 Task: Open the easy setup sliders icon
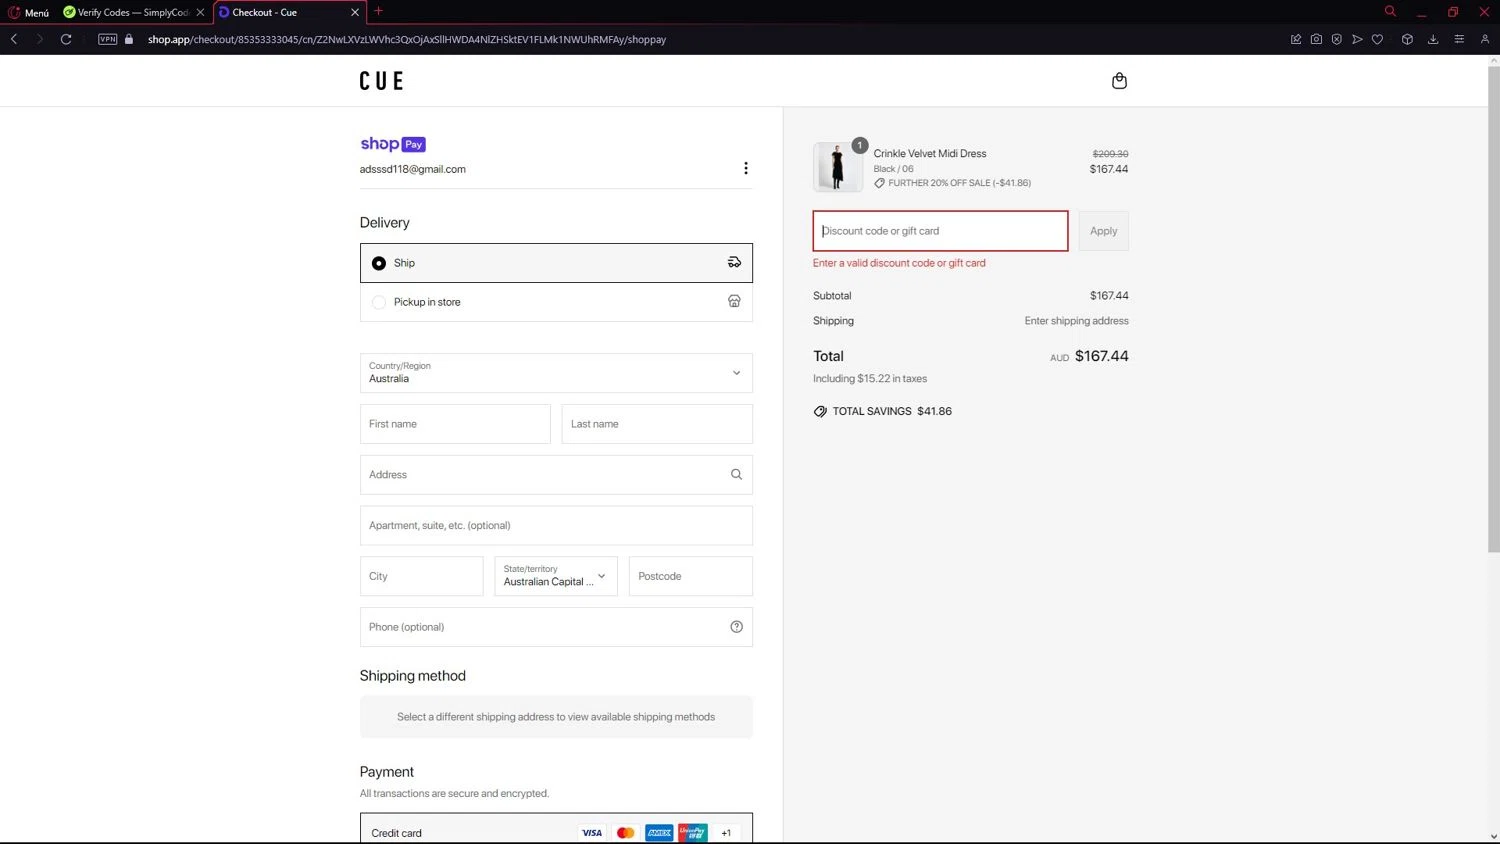point(1459,39)
